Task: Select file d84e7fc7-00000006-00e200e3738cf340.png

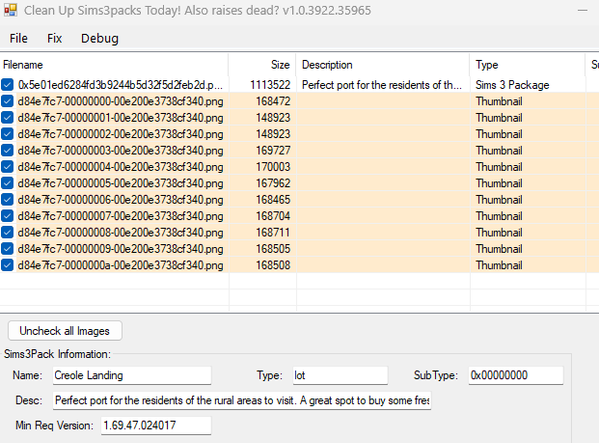Action: tap(120, 200)
